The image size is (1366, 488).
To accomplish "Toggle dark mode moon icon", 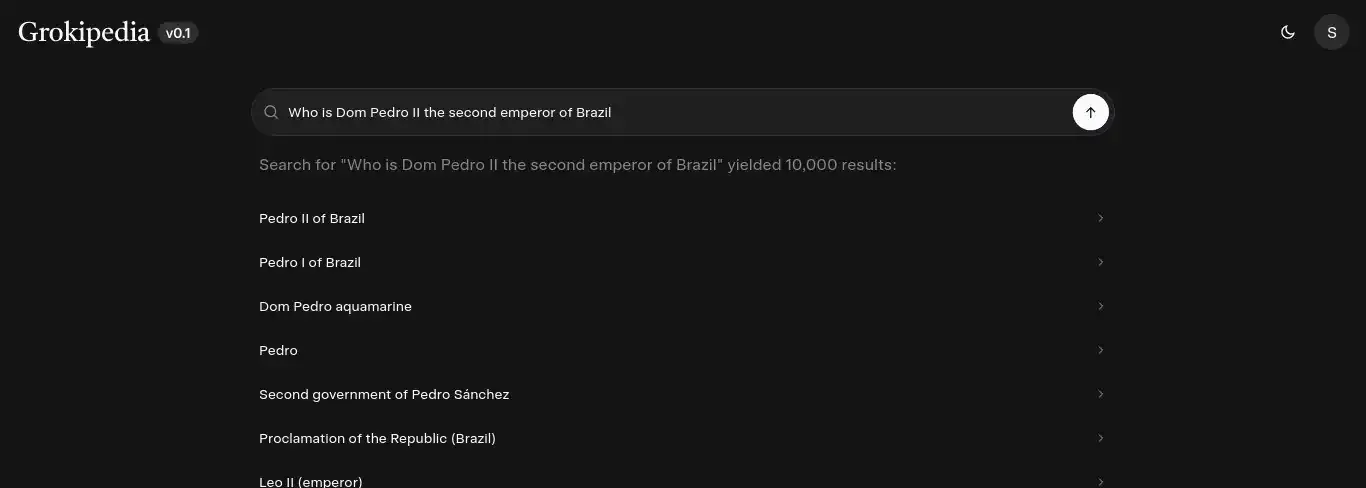I will (x=1288, y=32).
